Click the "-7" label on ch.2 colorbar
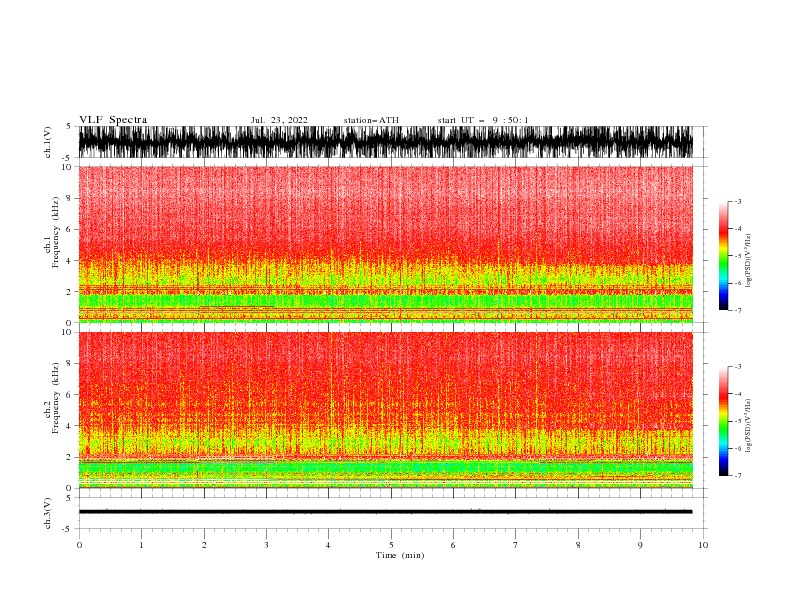The height and width of the screenshot is (612, 792). pos(737,475)
